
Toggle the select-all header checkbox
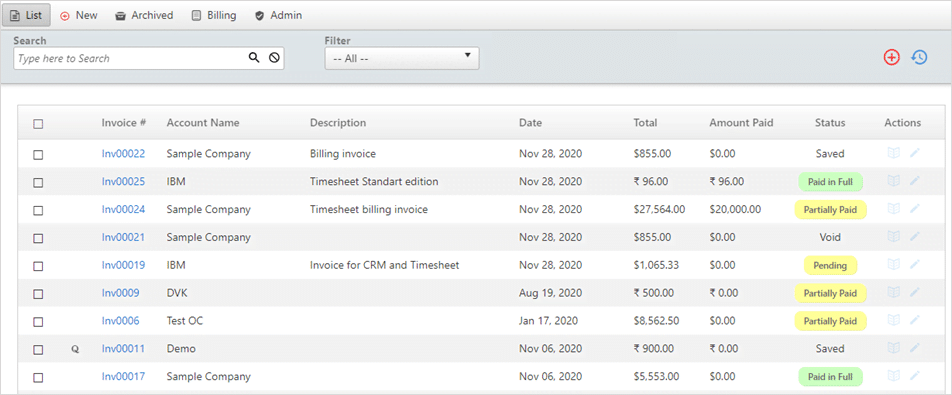pyautogui.click(x=38, y=124)
